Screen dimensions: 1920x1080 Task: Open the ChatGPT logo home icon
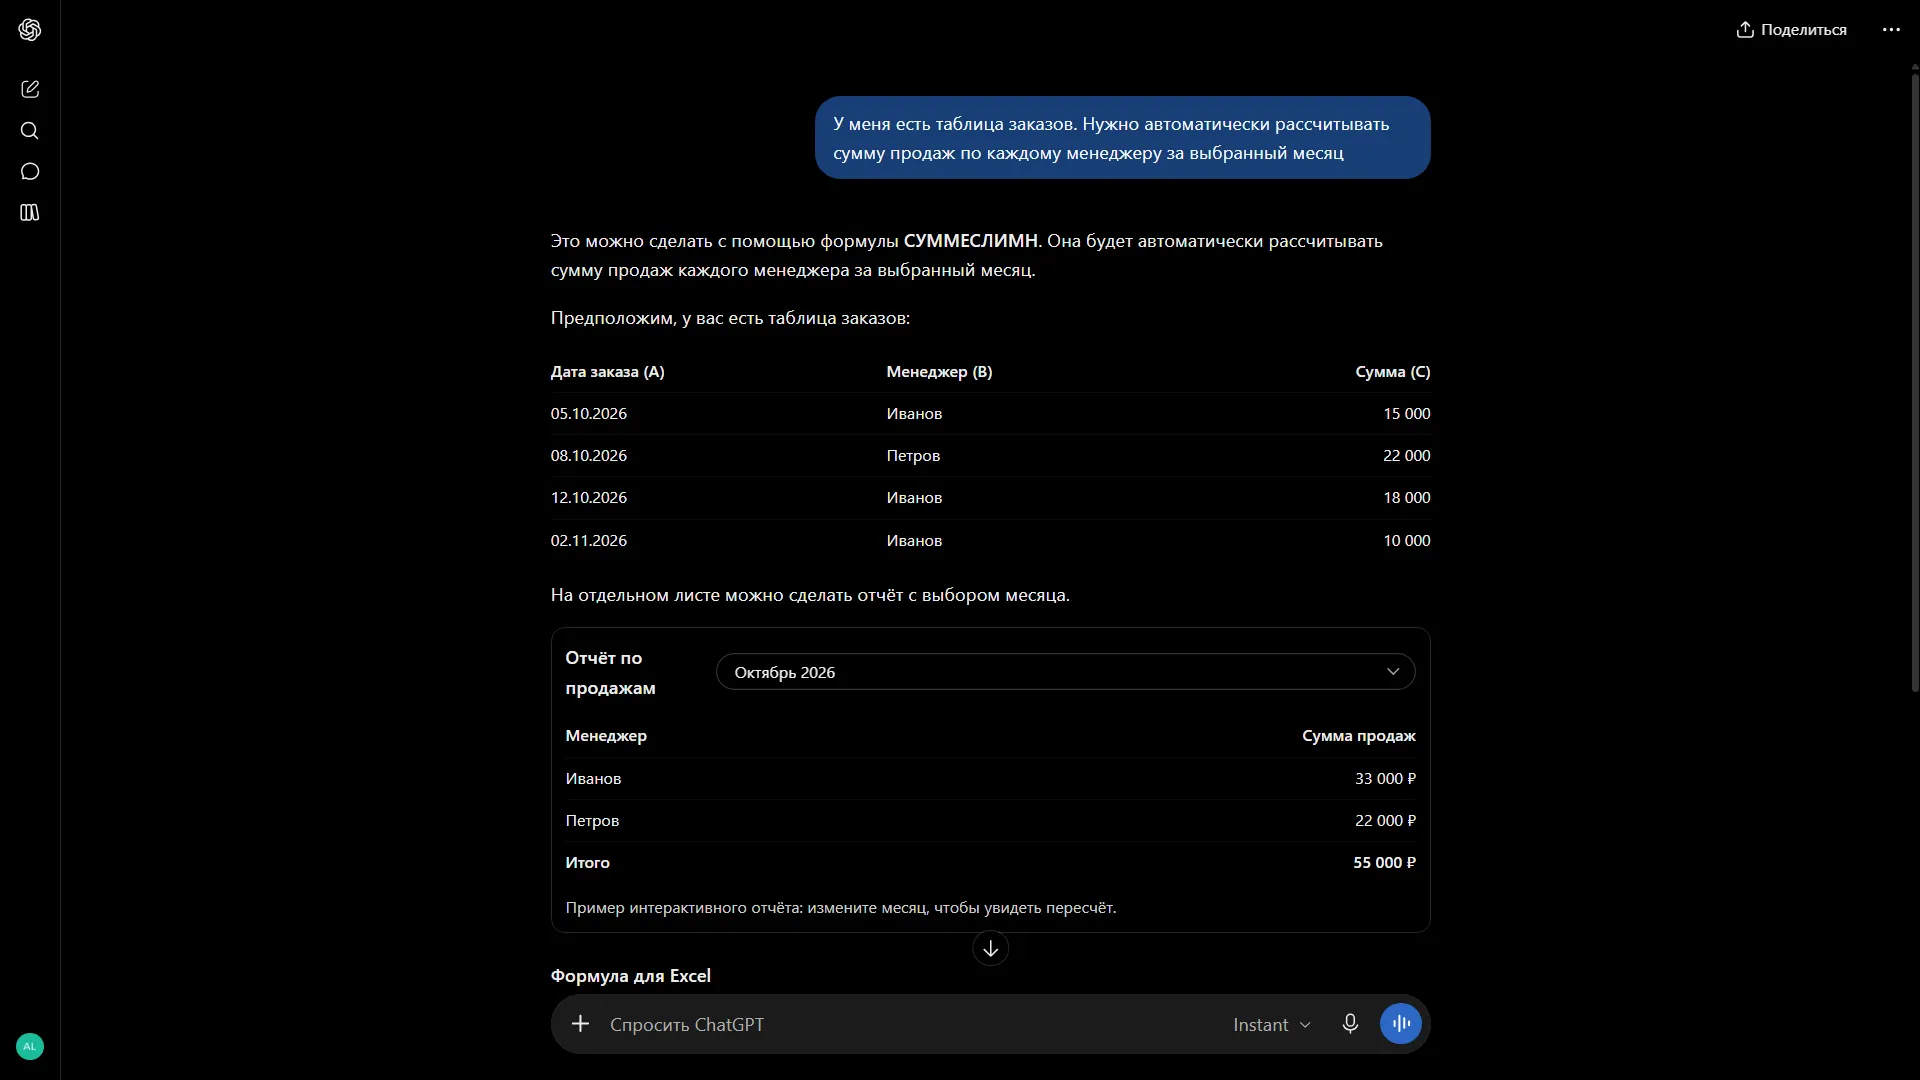[30, 30]
